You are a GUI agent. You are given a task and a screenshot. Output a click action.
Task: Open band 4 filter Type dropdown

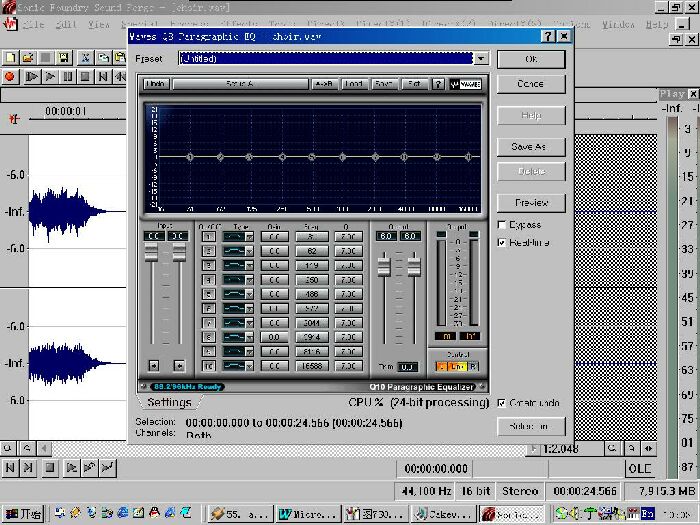250,280
